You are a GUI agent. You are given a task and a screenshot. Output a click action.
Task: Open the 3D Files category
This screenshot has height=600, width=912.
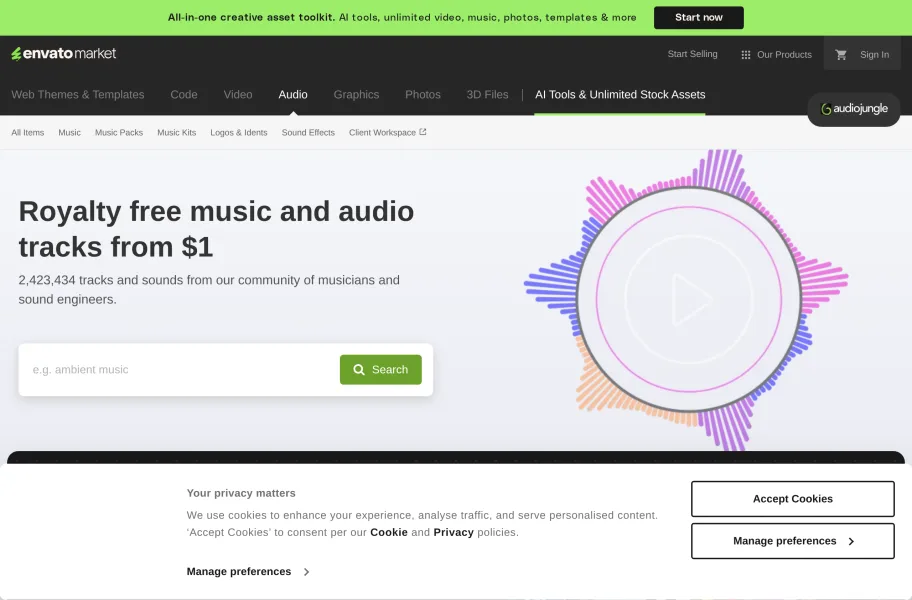point(487,94)
